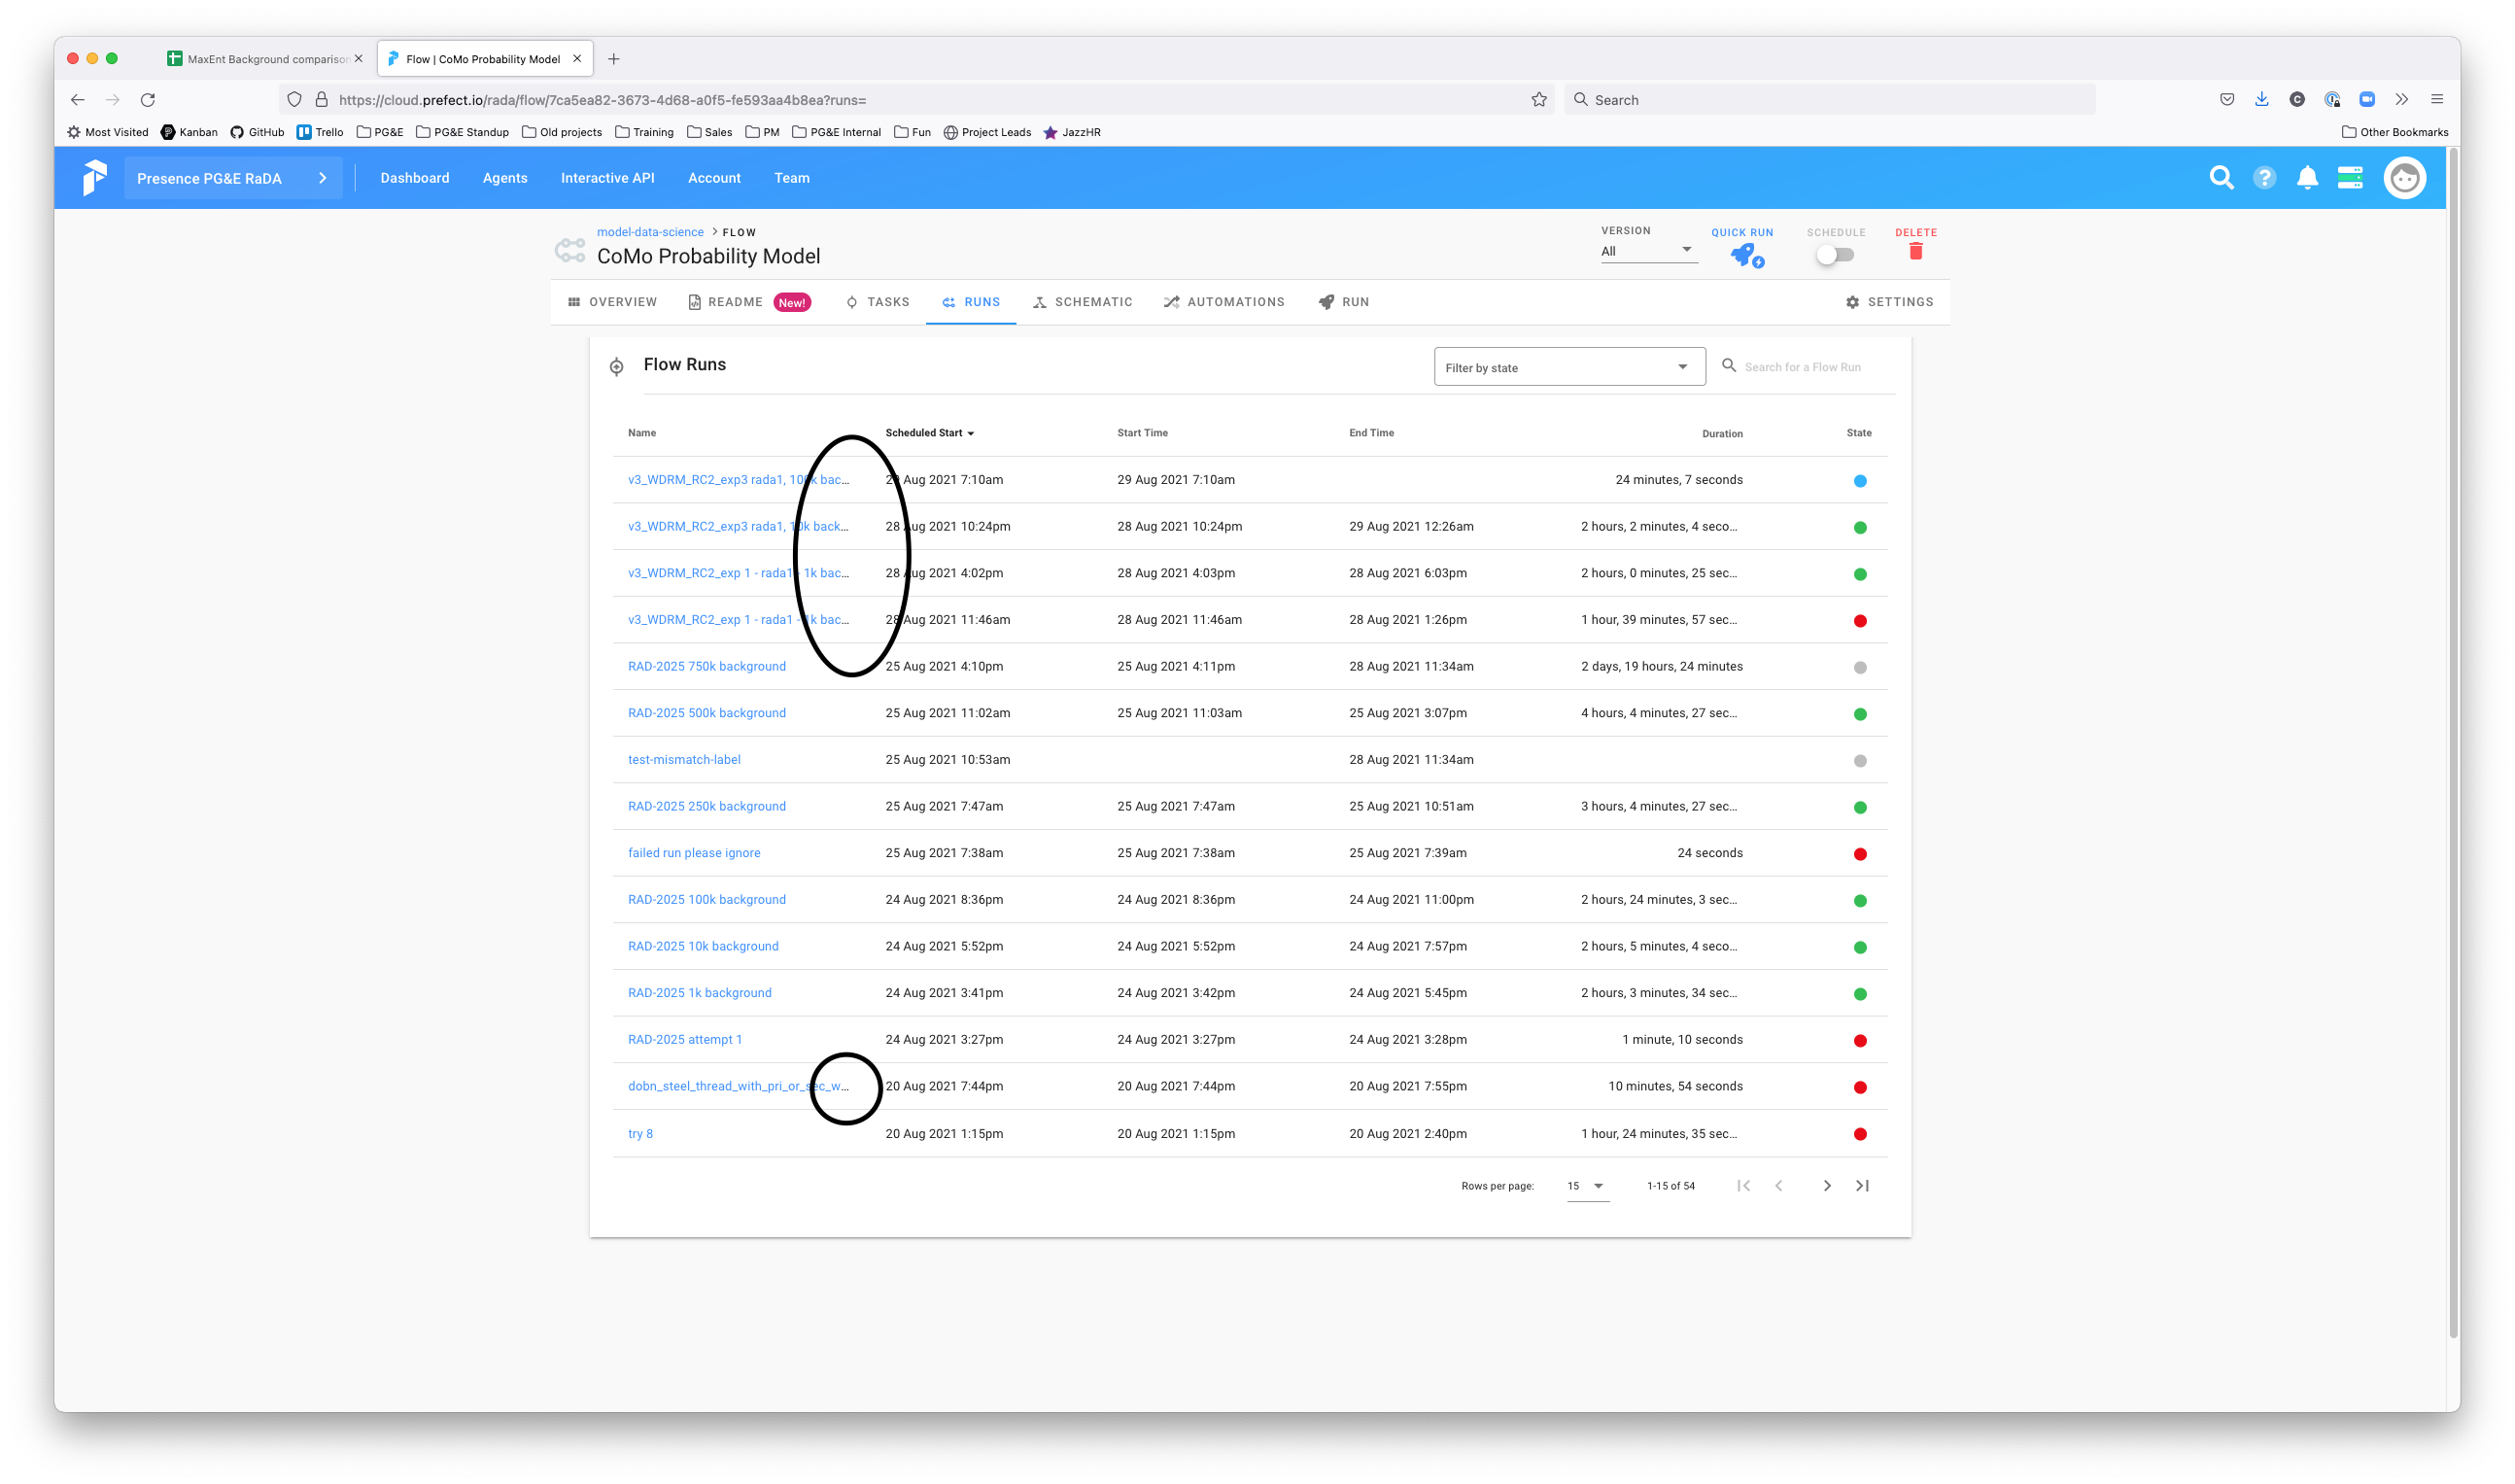
Task: Open the flow Settings
Action: tap(1888, 302)
